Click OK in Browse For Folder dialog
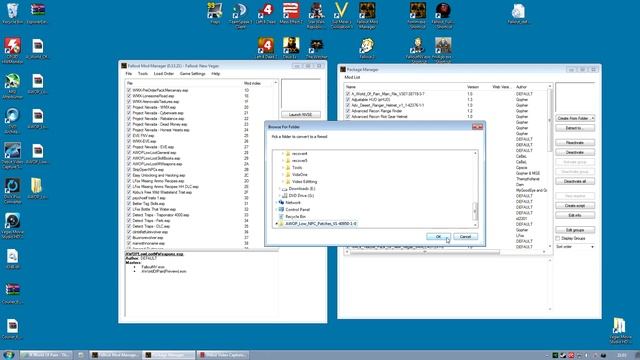 point(438,237)
